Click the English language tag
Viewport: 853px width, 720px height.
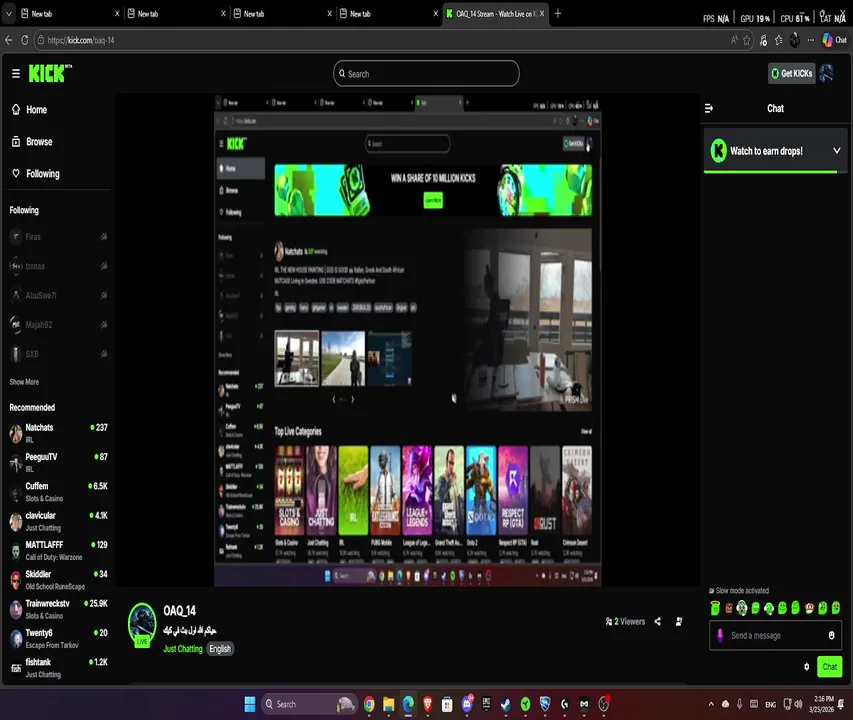pyautogui.click(x=220, y=649)
